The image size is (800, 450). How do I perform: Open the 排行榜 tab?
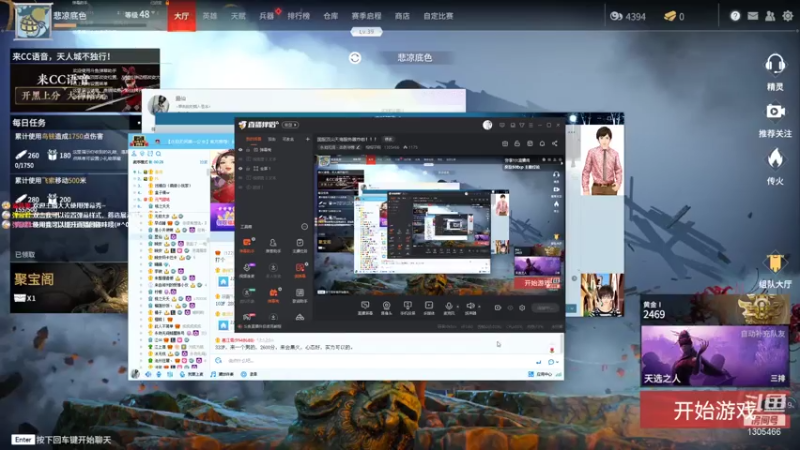point(298,16)
